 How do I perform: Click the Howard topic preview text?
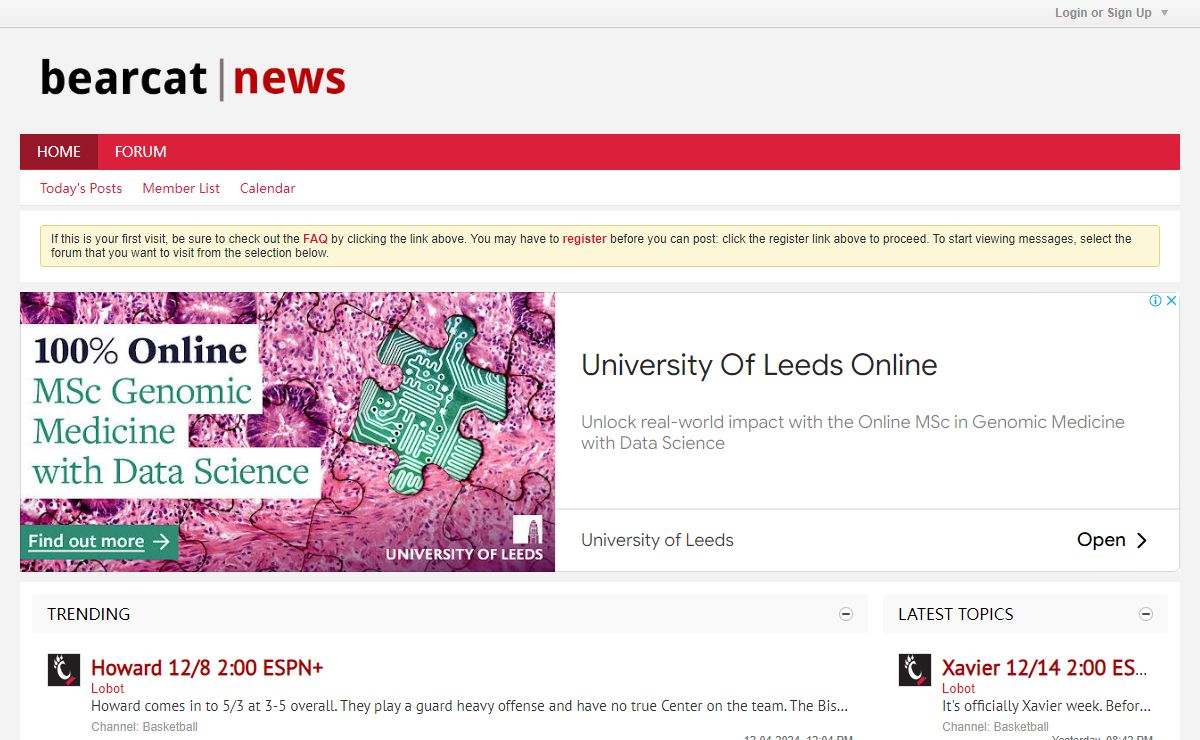click(x=469, y=706)
